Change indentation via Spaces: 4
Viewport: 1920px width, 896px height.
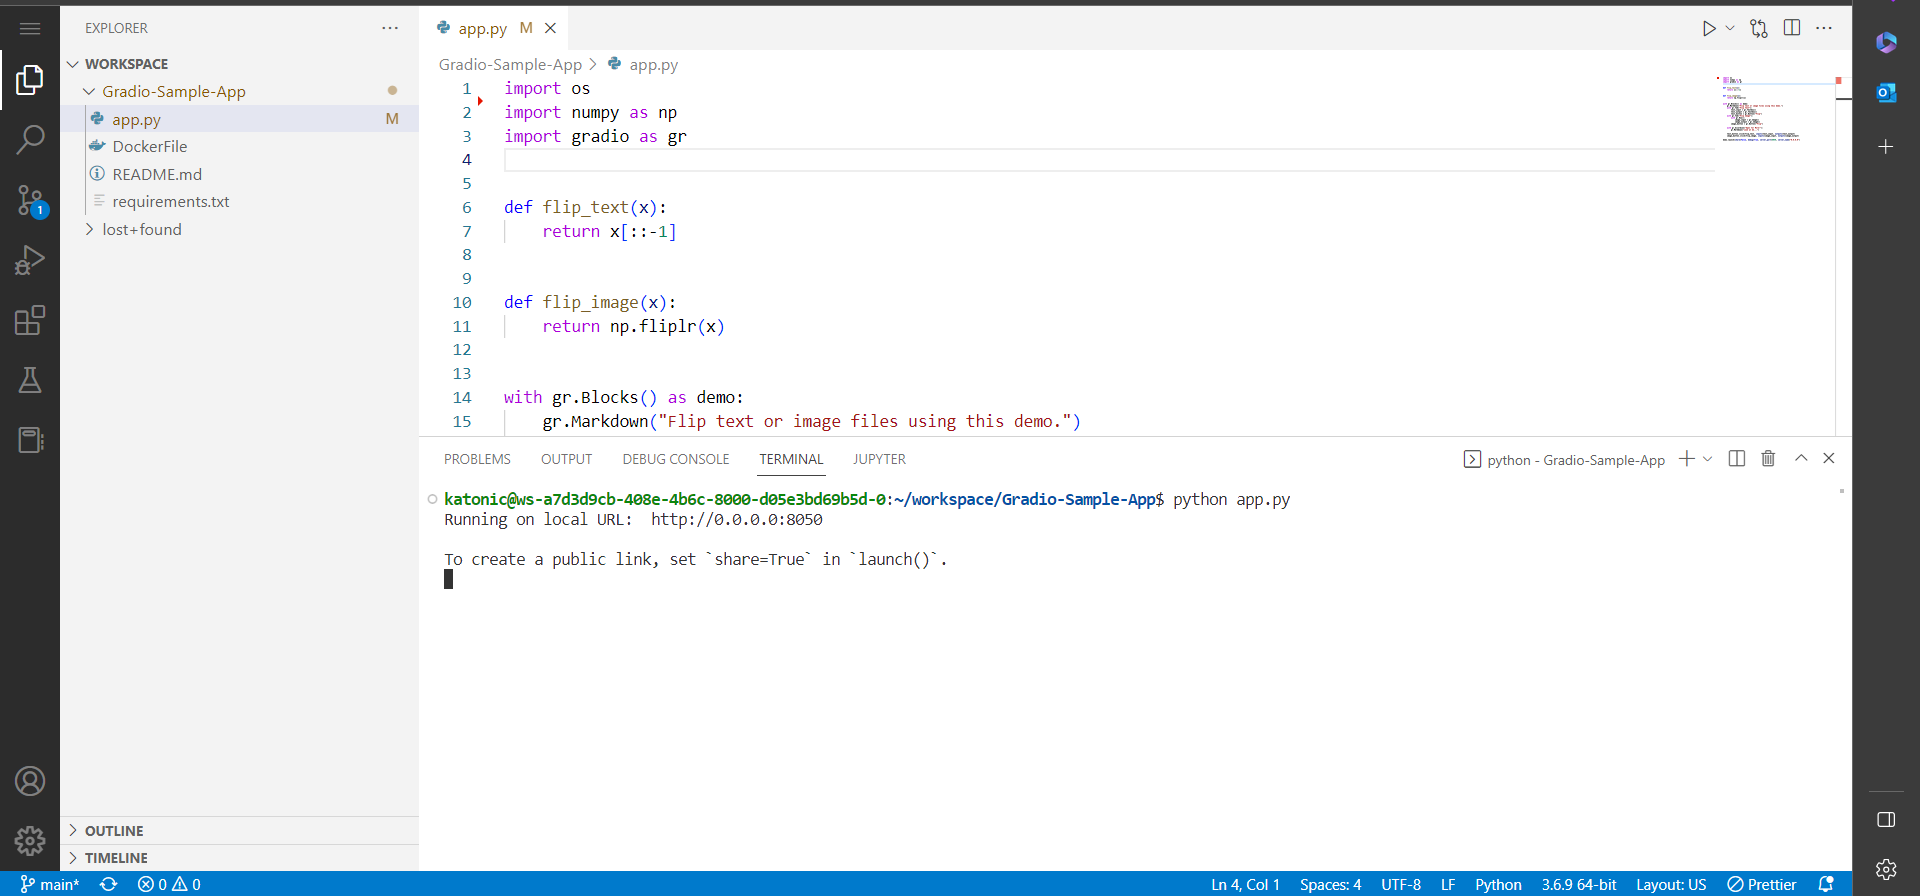pos(1330,884)
